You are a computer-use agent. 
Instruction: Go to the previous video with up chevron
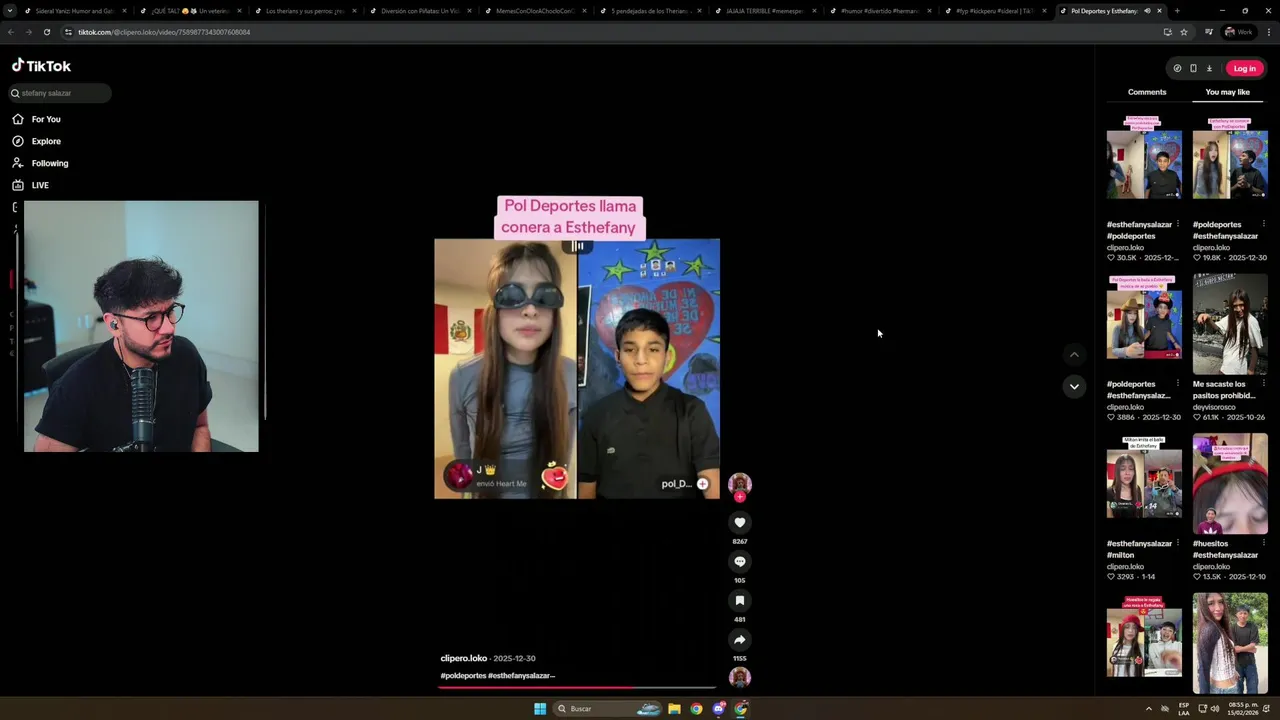(1074, 354)
